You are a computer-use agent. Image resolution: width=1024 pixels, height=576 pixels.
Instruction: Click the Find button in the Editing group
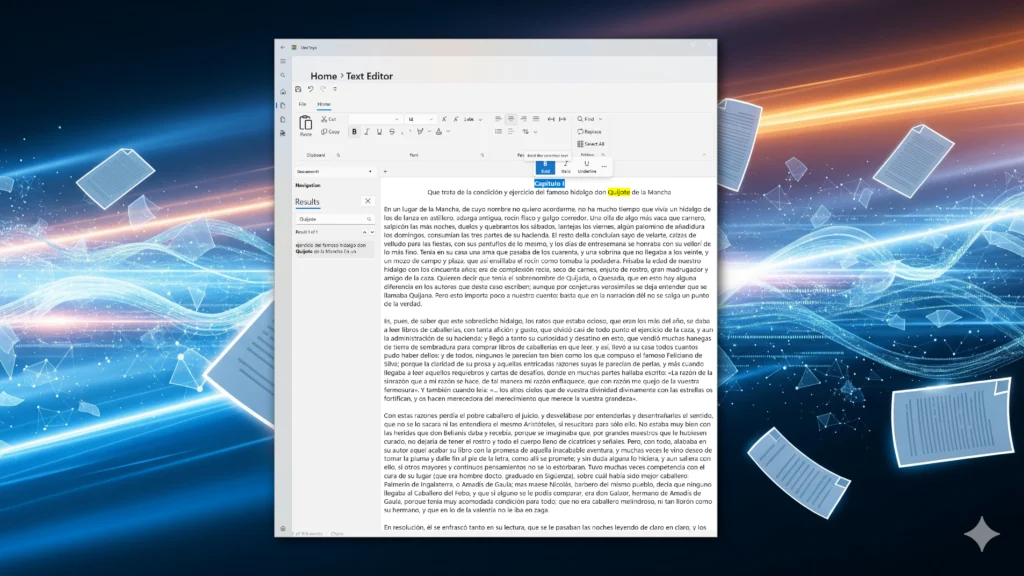(586, 119)
